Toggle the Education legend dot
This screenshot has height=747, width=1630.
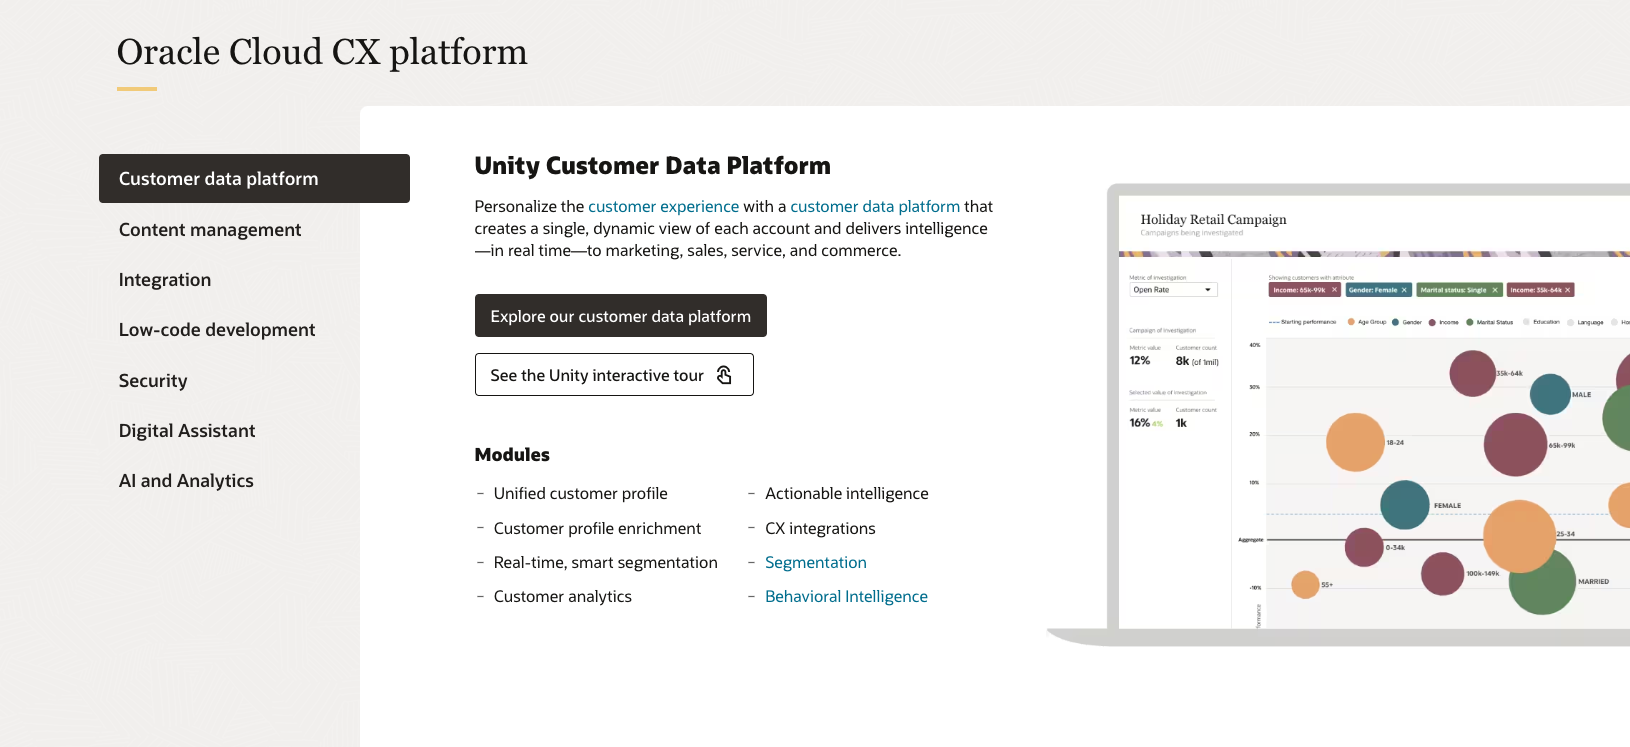pyautogui.click(x=1526, y=322)
